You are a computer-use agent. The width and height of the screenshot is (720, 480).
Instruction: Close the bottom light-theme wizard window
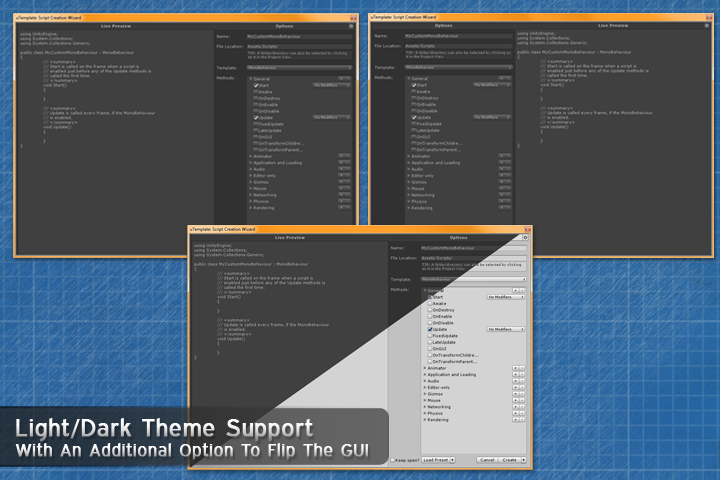click(x=528, y=229)
